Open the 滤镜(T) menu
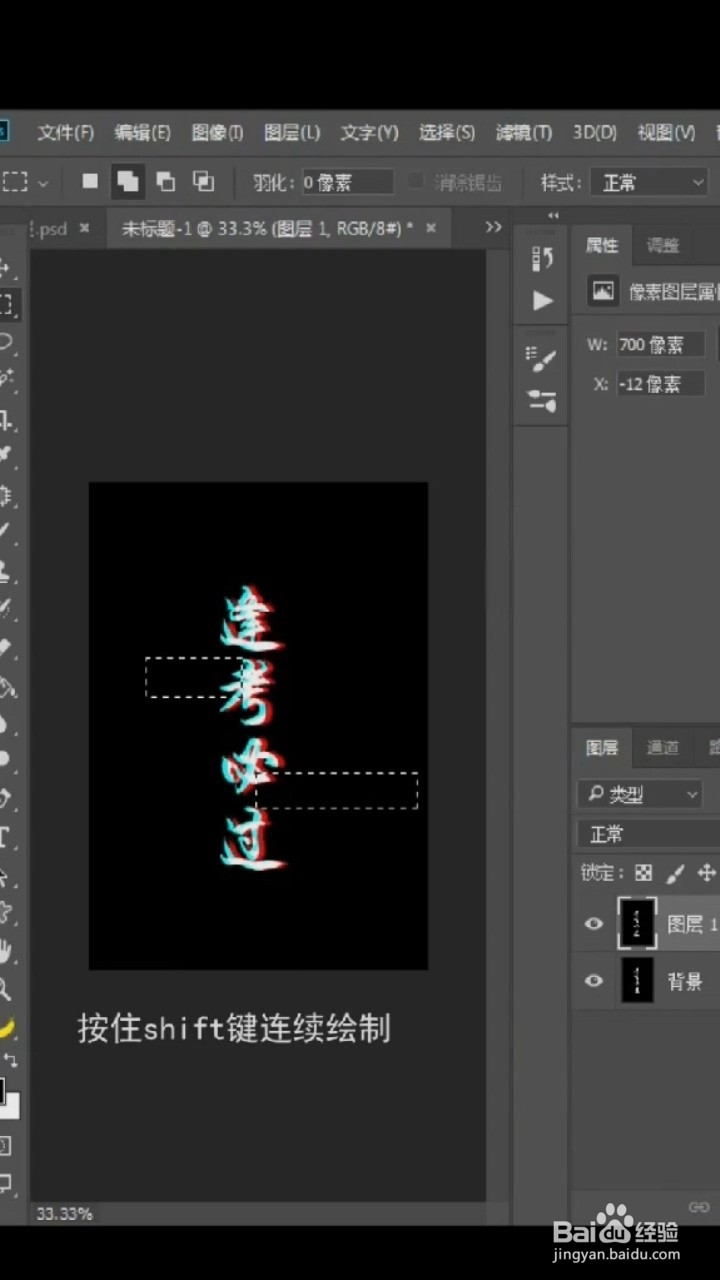This screenshot has height=1280, width=720. tap(524, 133)
